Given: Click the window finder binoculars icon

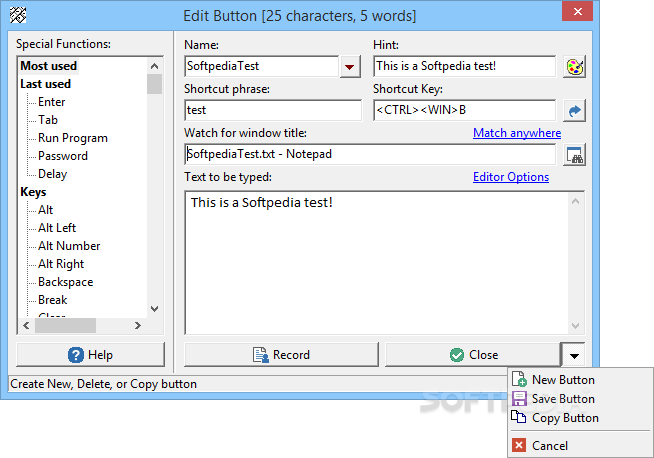Looking at the screenshot, I should pyautogui.click(x=574, y=155).
